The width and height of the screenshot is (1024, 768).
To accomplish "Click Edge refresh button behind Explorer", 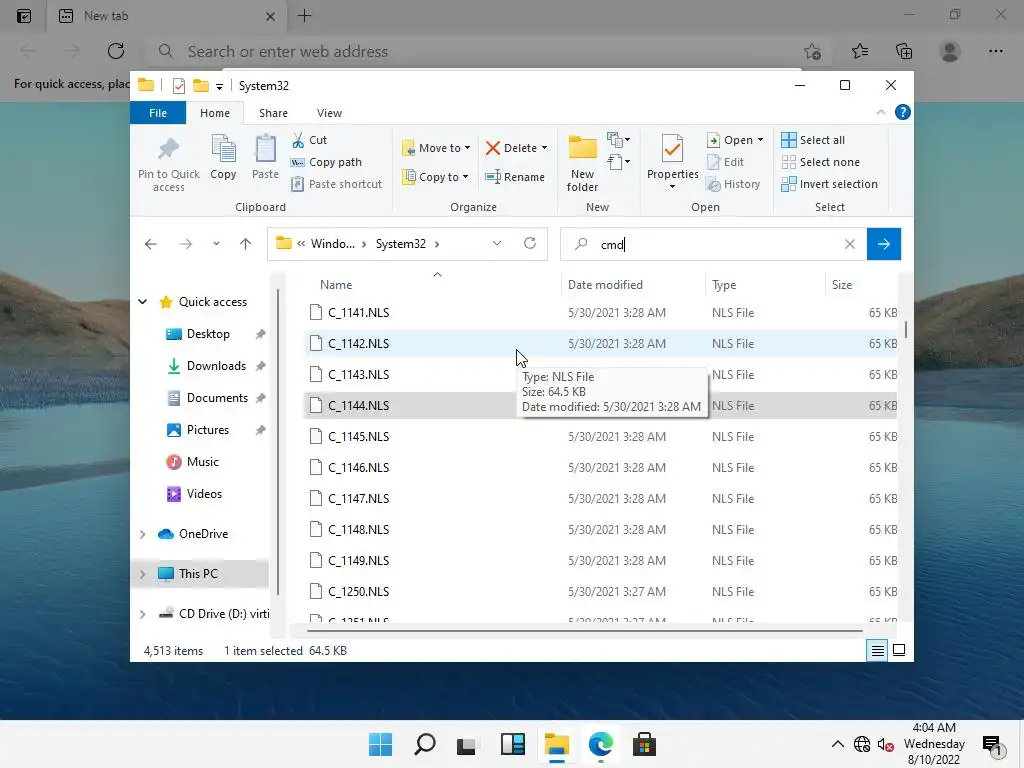I will 116,51.
